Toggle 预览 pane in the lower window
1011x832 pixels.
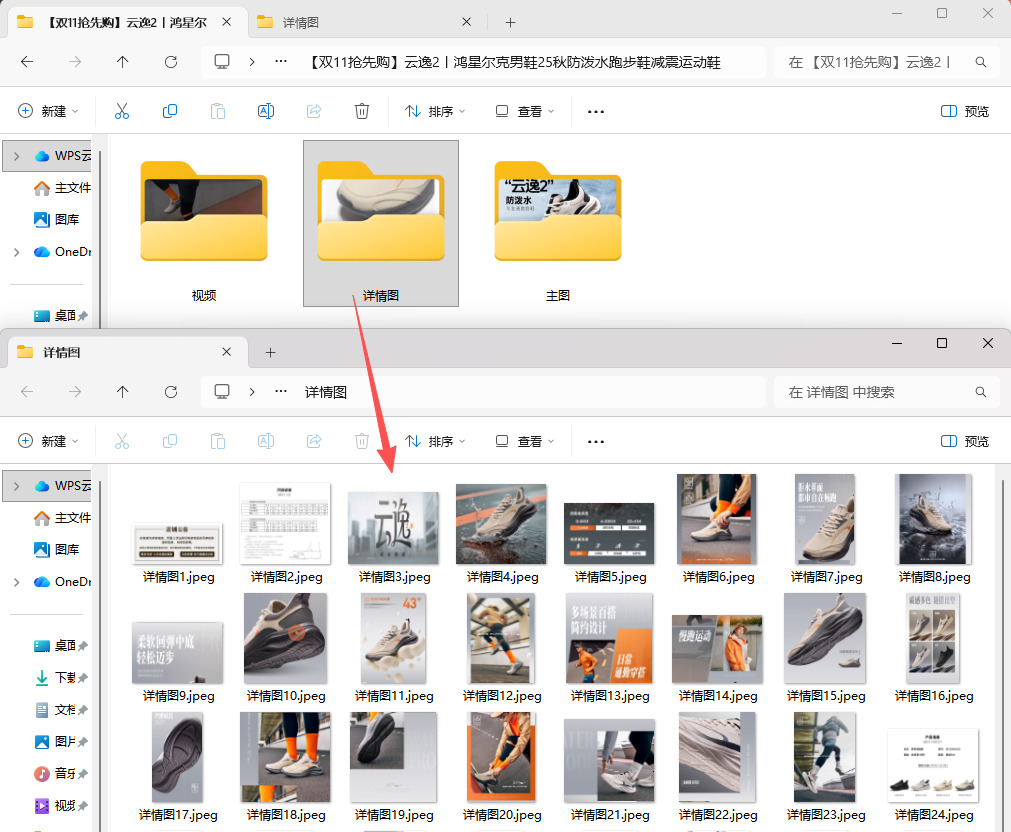point(965,441)
